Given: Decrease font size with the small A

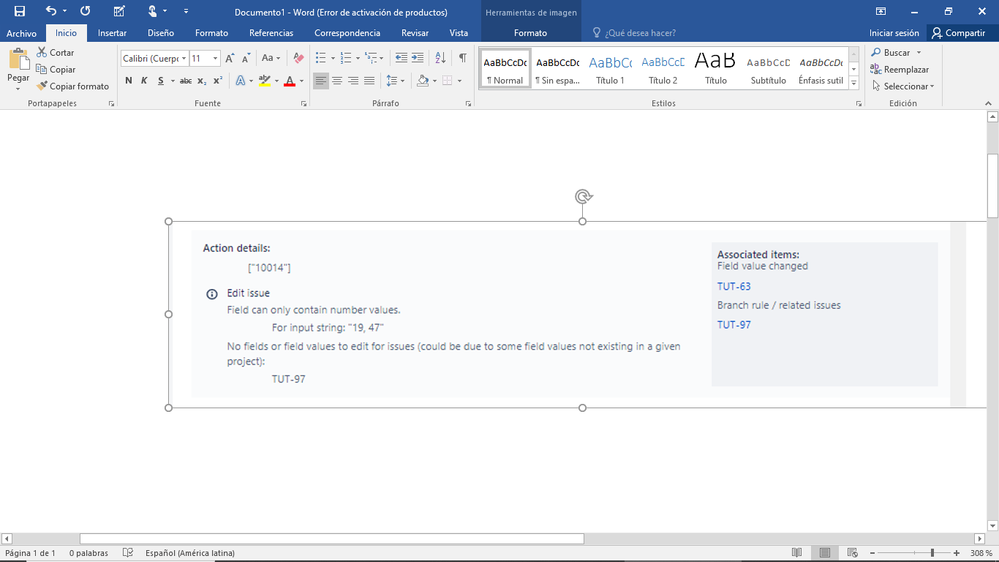Looking at the screenshot, I should click(246, 58).
